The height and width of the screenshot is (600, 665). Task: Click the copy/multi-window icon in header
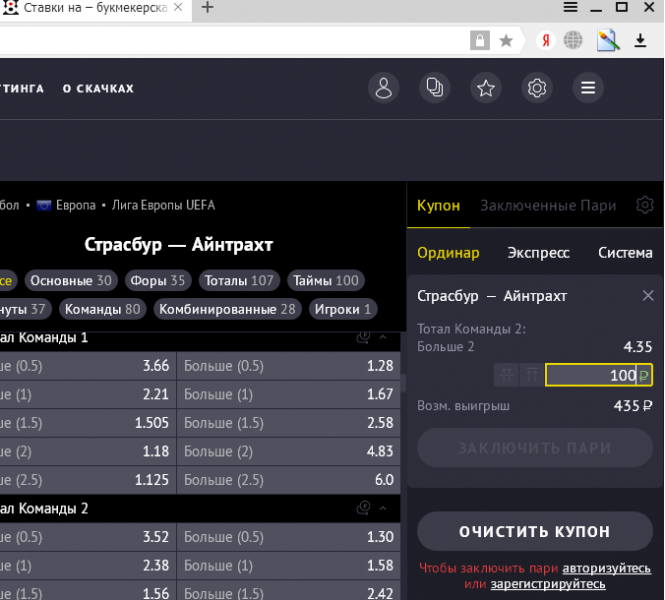pos(435,88)
